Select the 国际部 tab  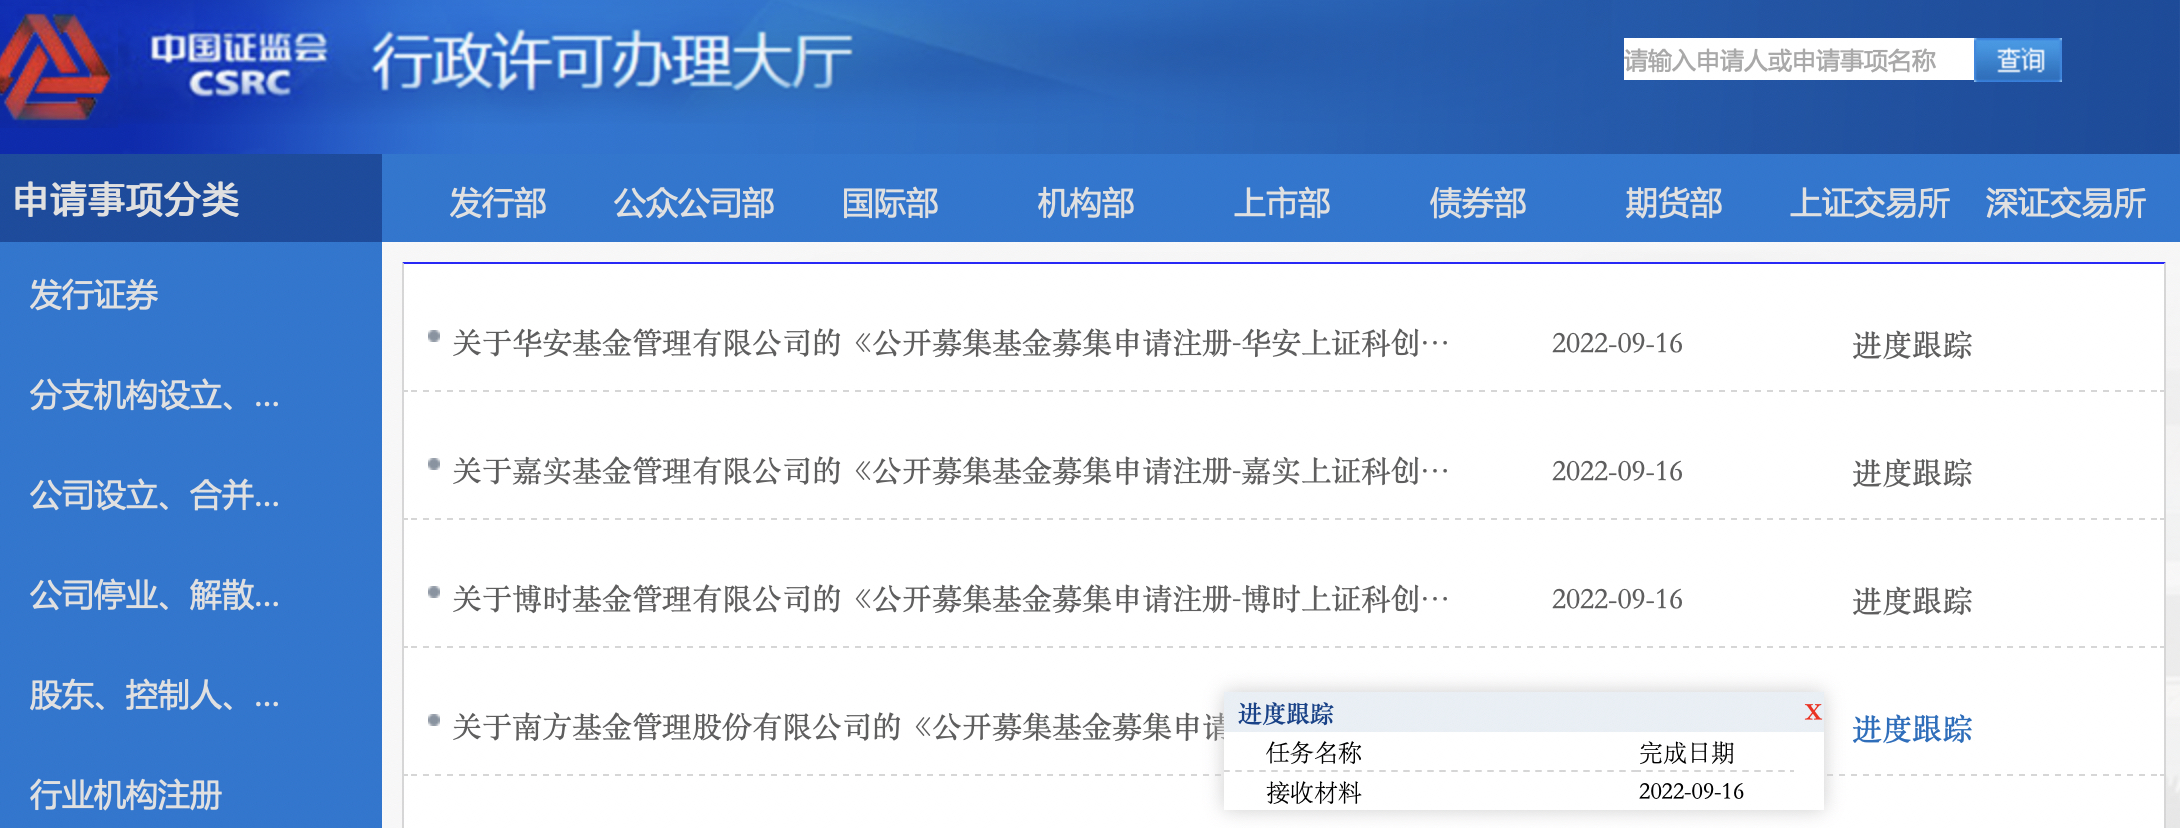tap(890, 203)
